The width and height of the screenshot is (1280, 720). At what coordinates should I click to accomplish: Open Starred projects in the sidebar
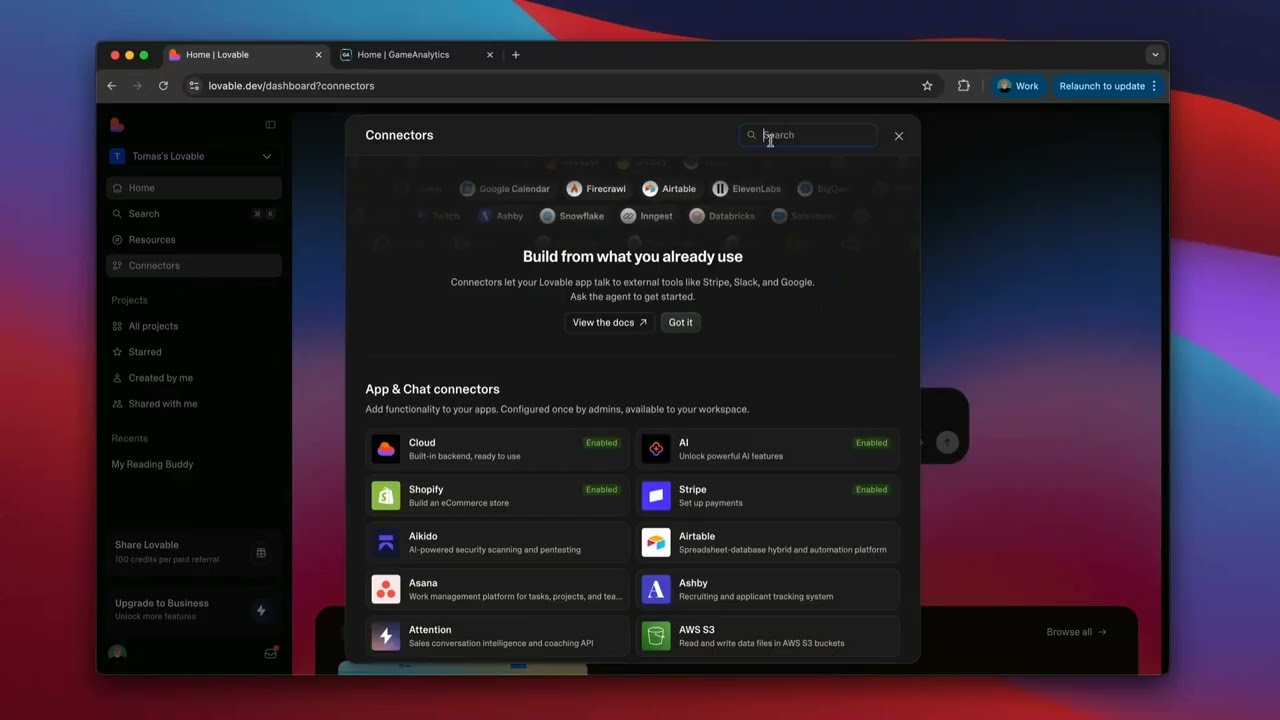pyautogui.click(x=194, y=352)
